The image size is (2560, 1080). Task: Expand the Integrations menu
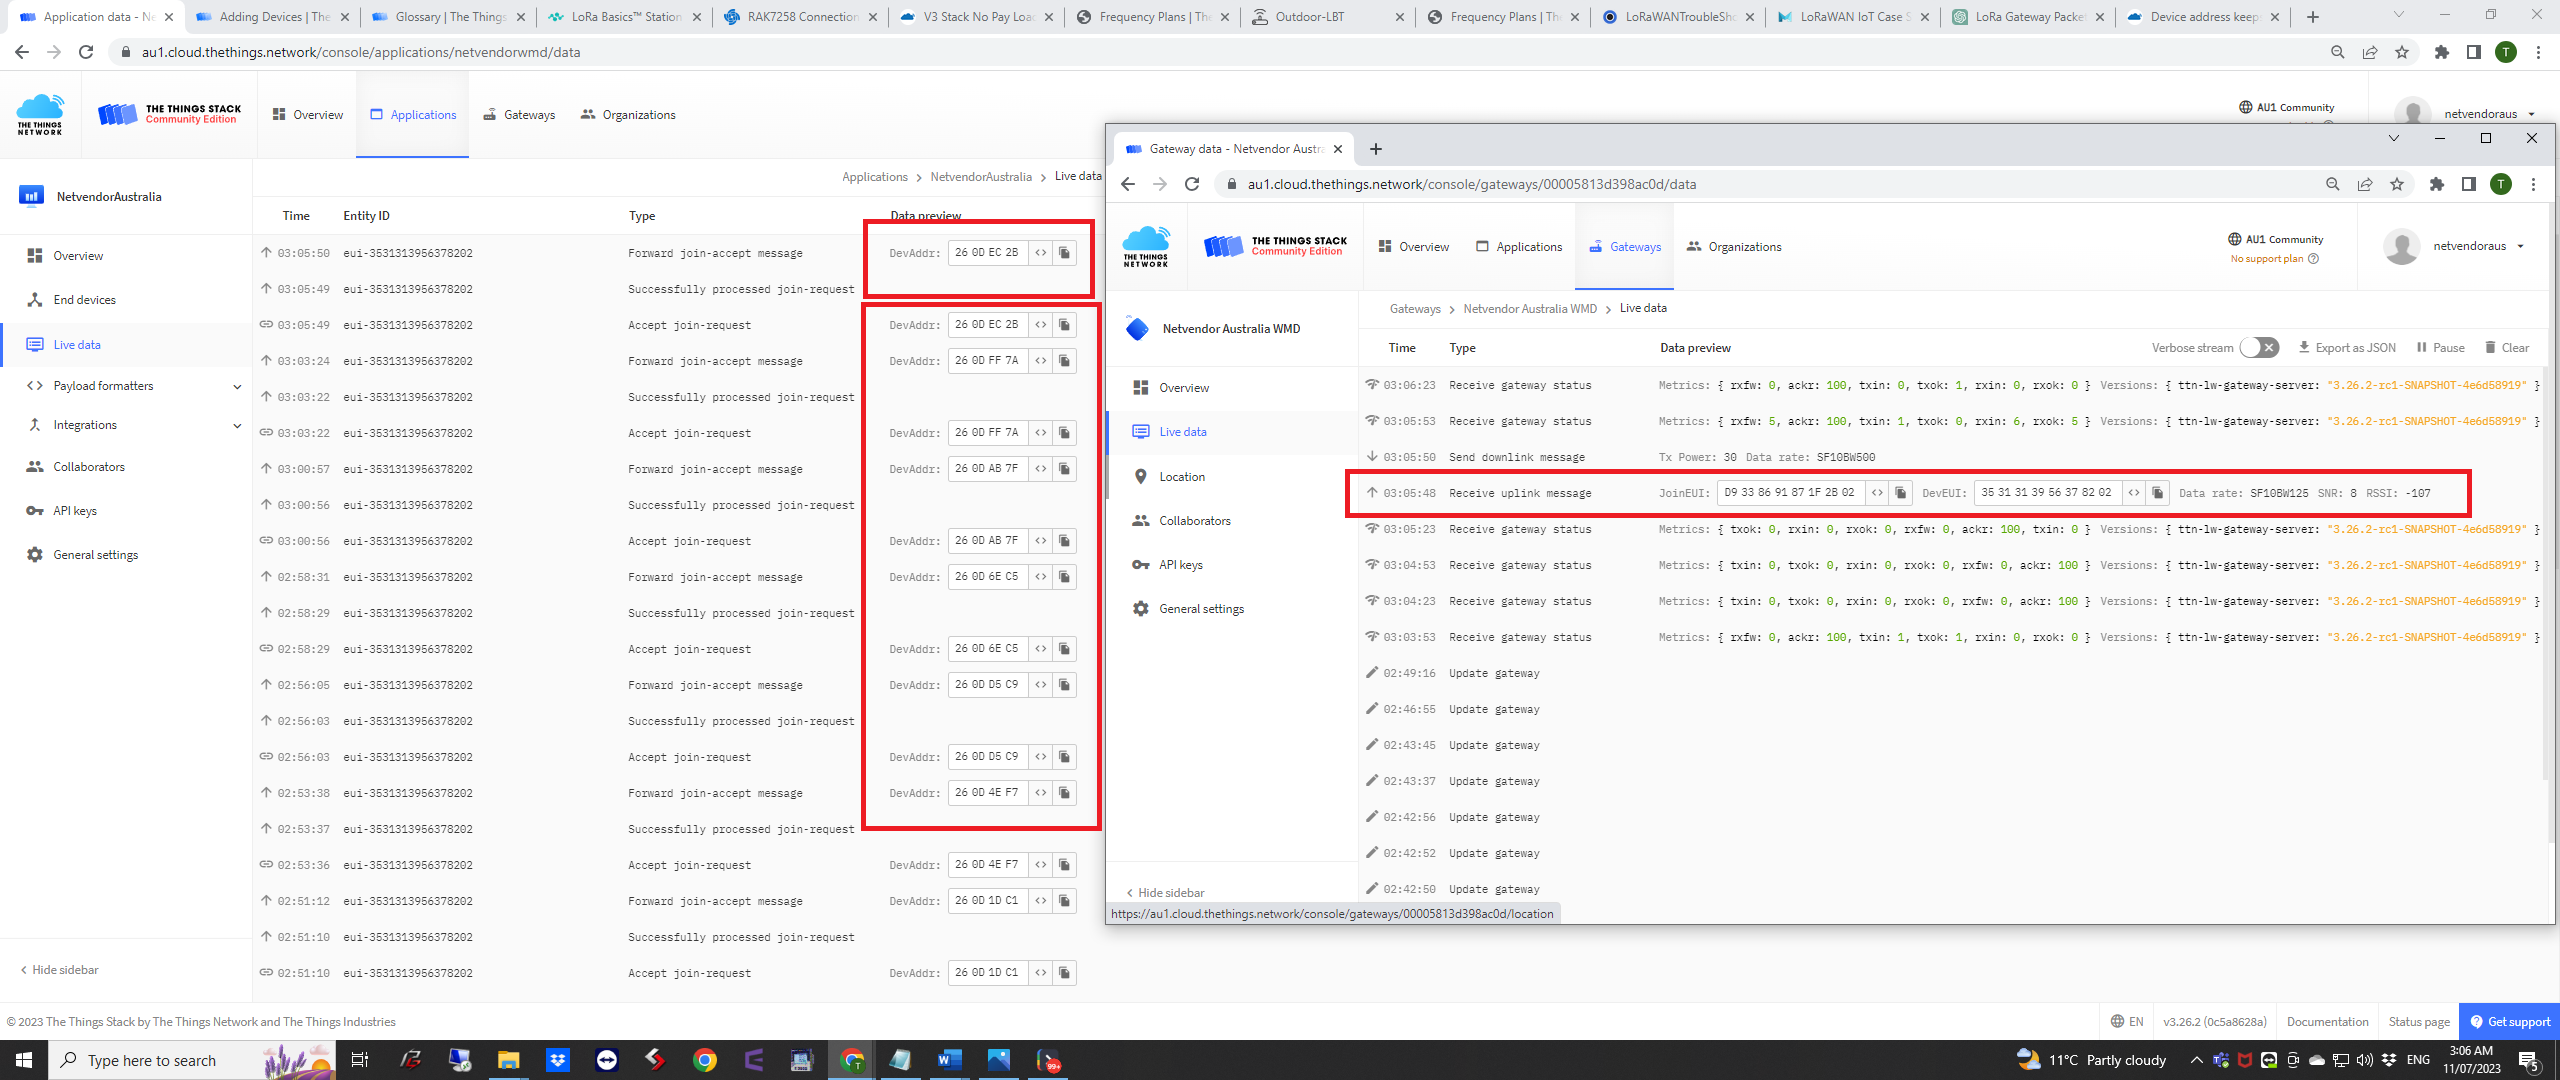[134, 425]
